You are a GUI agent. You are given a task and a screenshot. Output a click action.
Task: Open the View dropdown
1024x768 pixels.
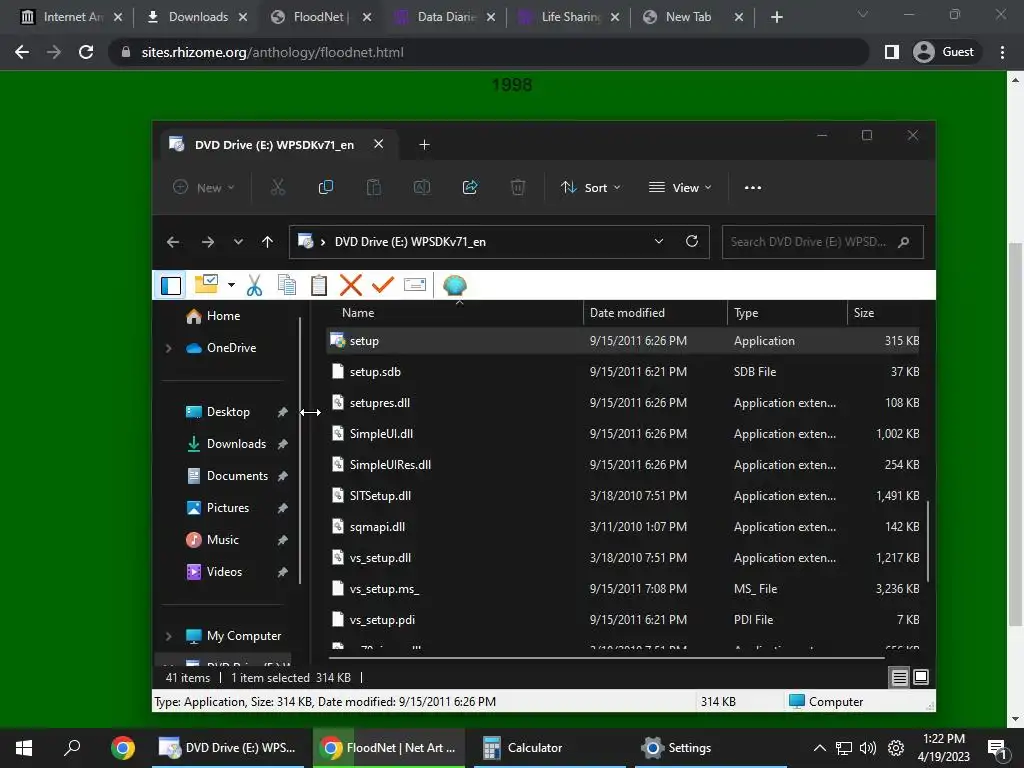[x=680, y=187]
